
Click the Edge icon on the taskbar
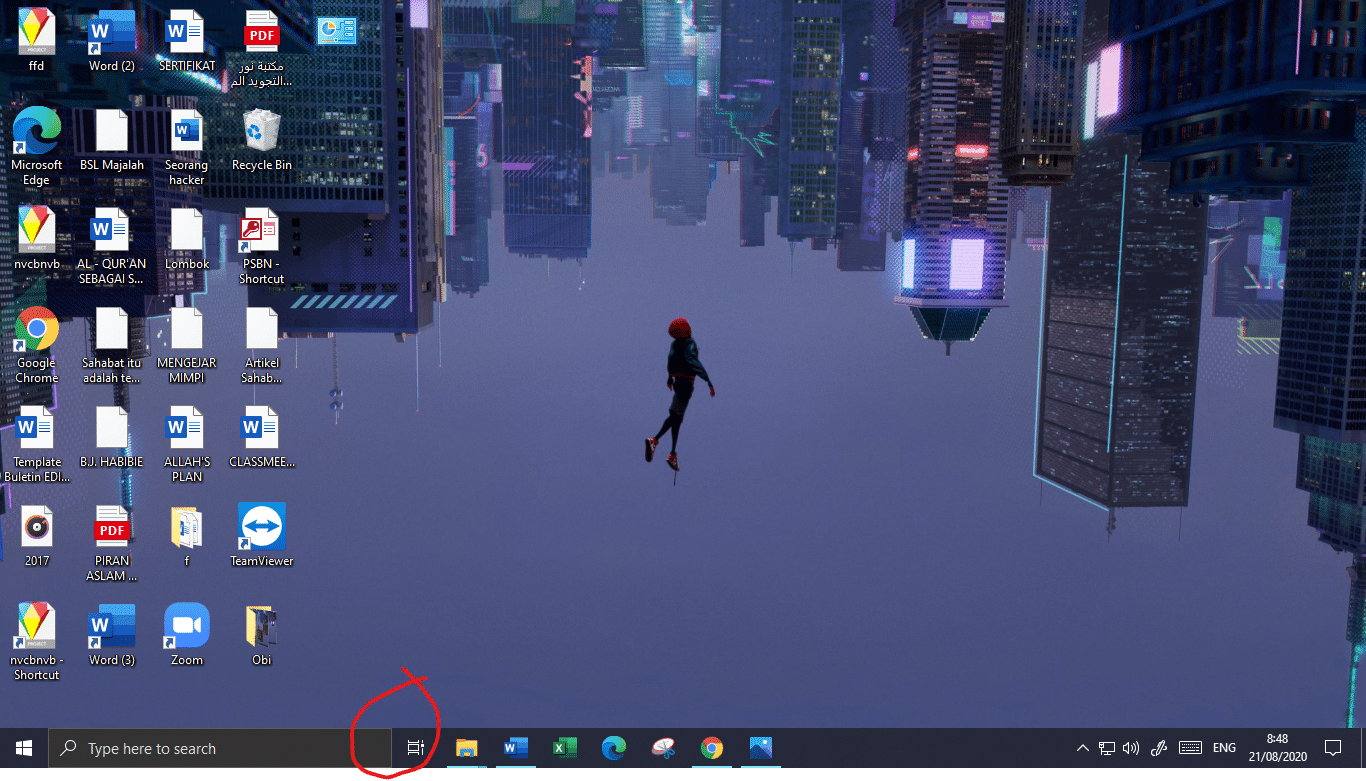tap(613, 748)
